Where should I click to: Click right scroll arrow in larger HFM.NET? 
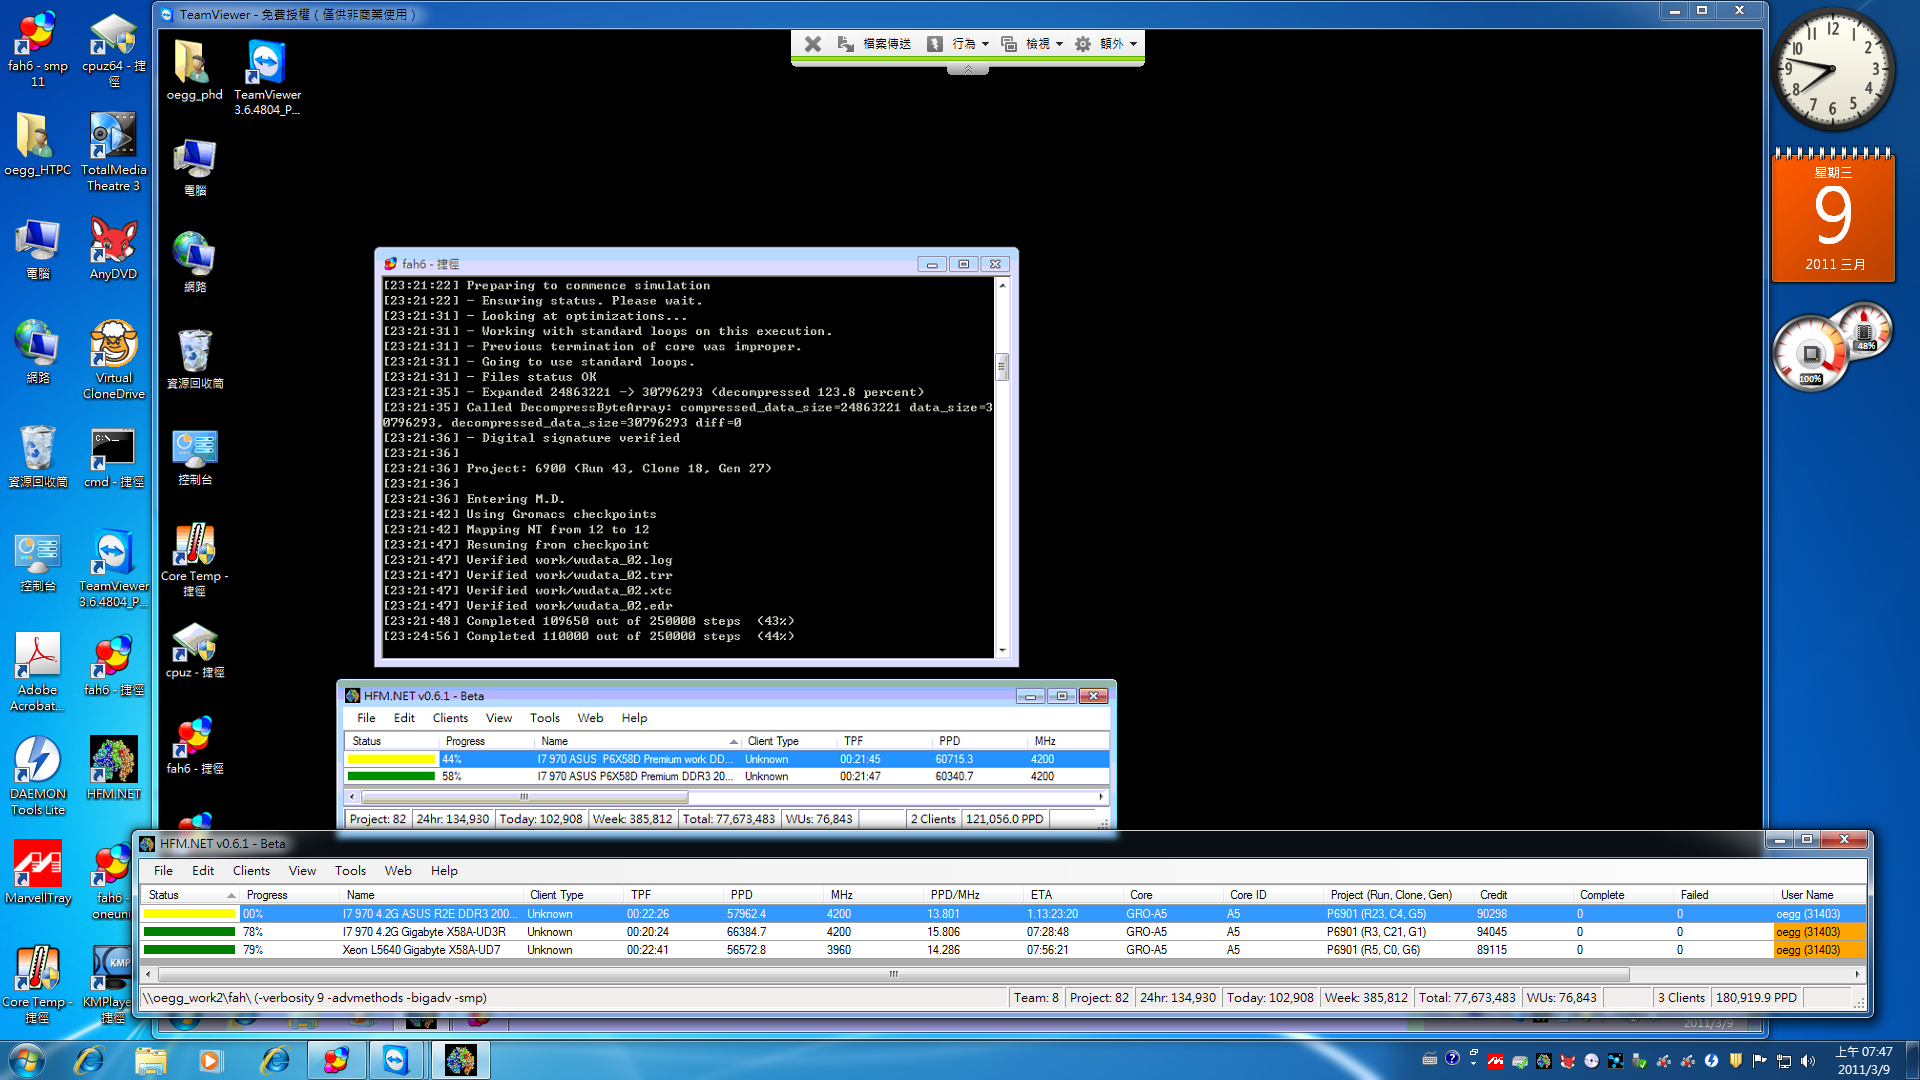(1857, 974)
